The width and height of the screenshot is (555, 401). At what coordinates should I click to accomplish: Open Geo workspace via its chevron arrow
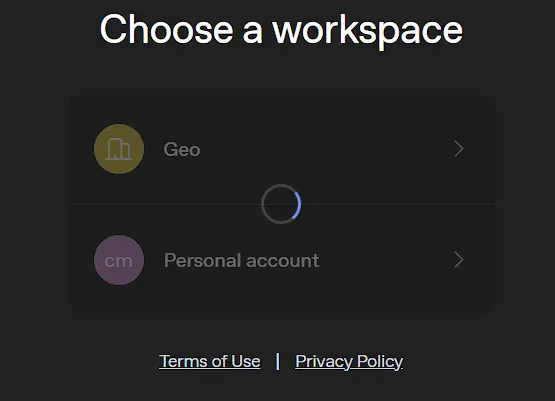459,149
